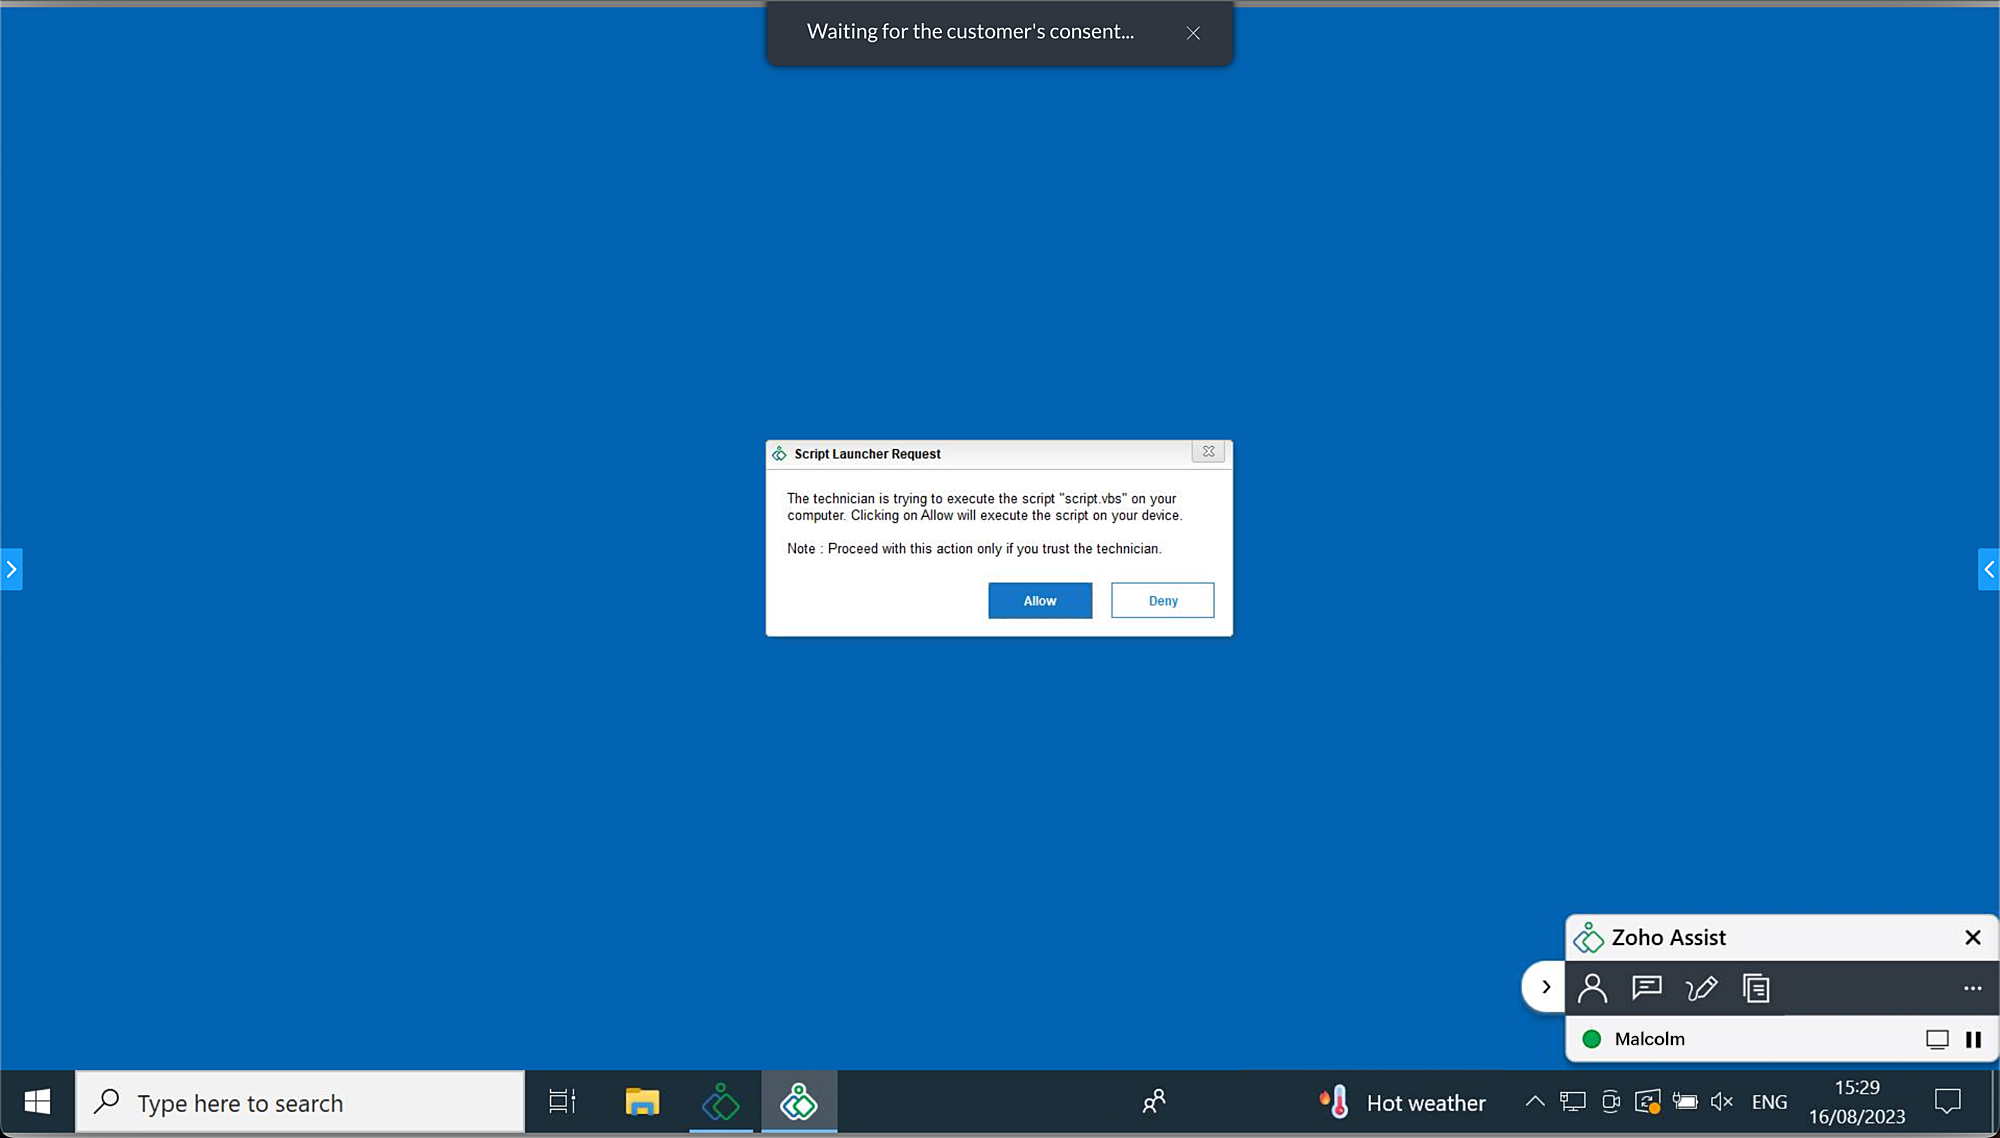This screenshot has width=2000, height=1138.
Task: Toggle the monitor display option for Malcolm
Action: click(x=1938, y=1039)
